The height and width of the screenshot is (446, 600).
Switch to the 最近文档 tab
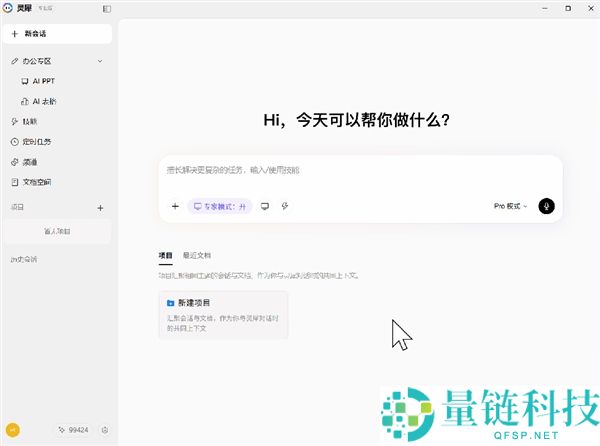click(197, 256)
